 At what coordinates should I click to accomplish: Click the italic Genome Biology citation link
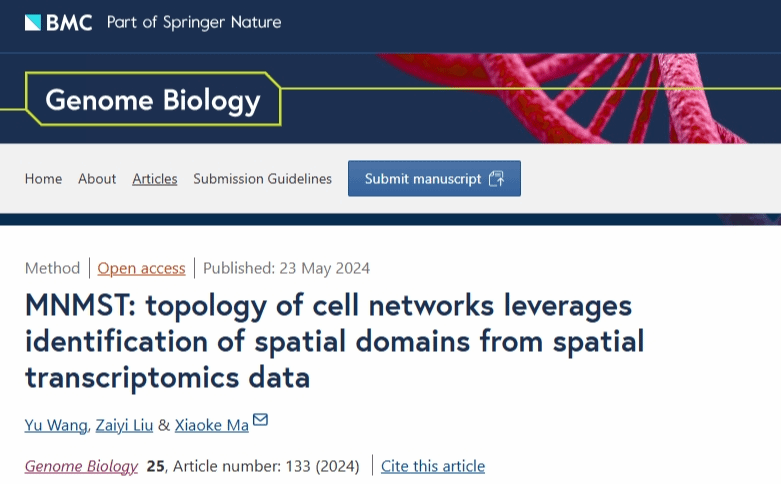tap(81, 466)
